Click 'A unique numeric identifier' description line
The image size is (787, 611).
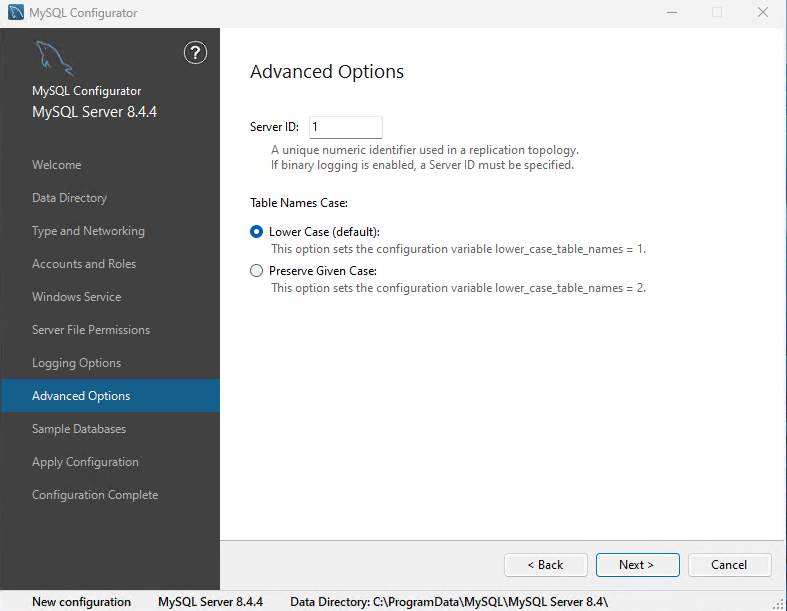[425, 150]
